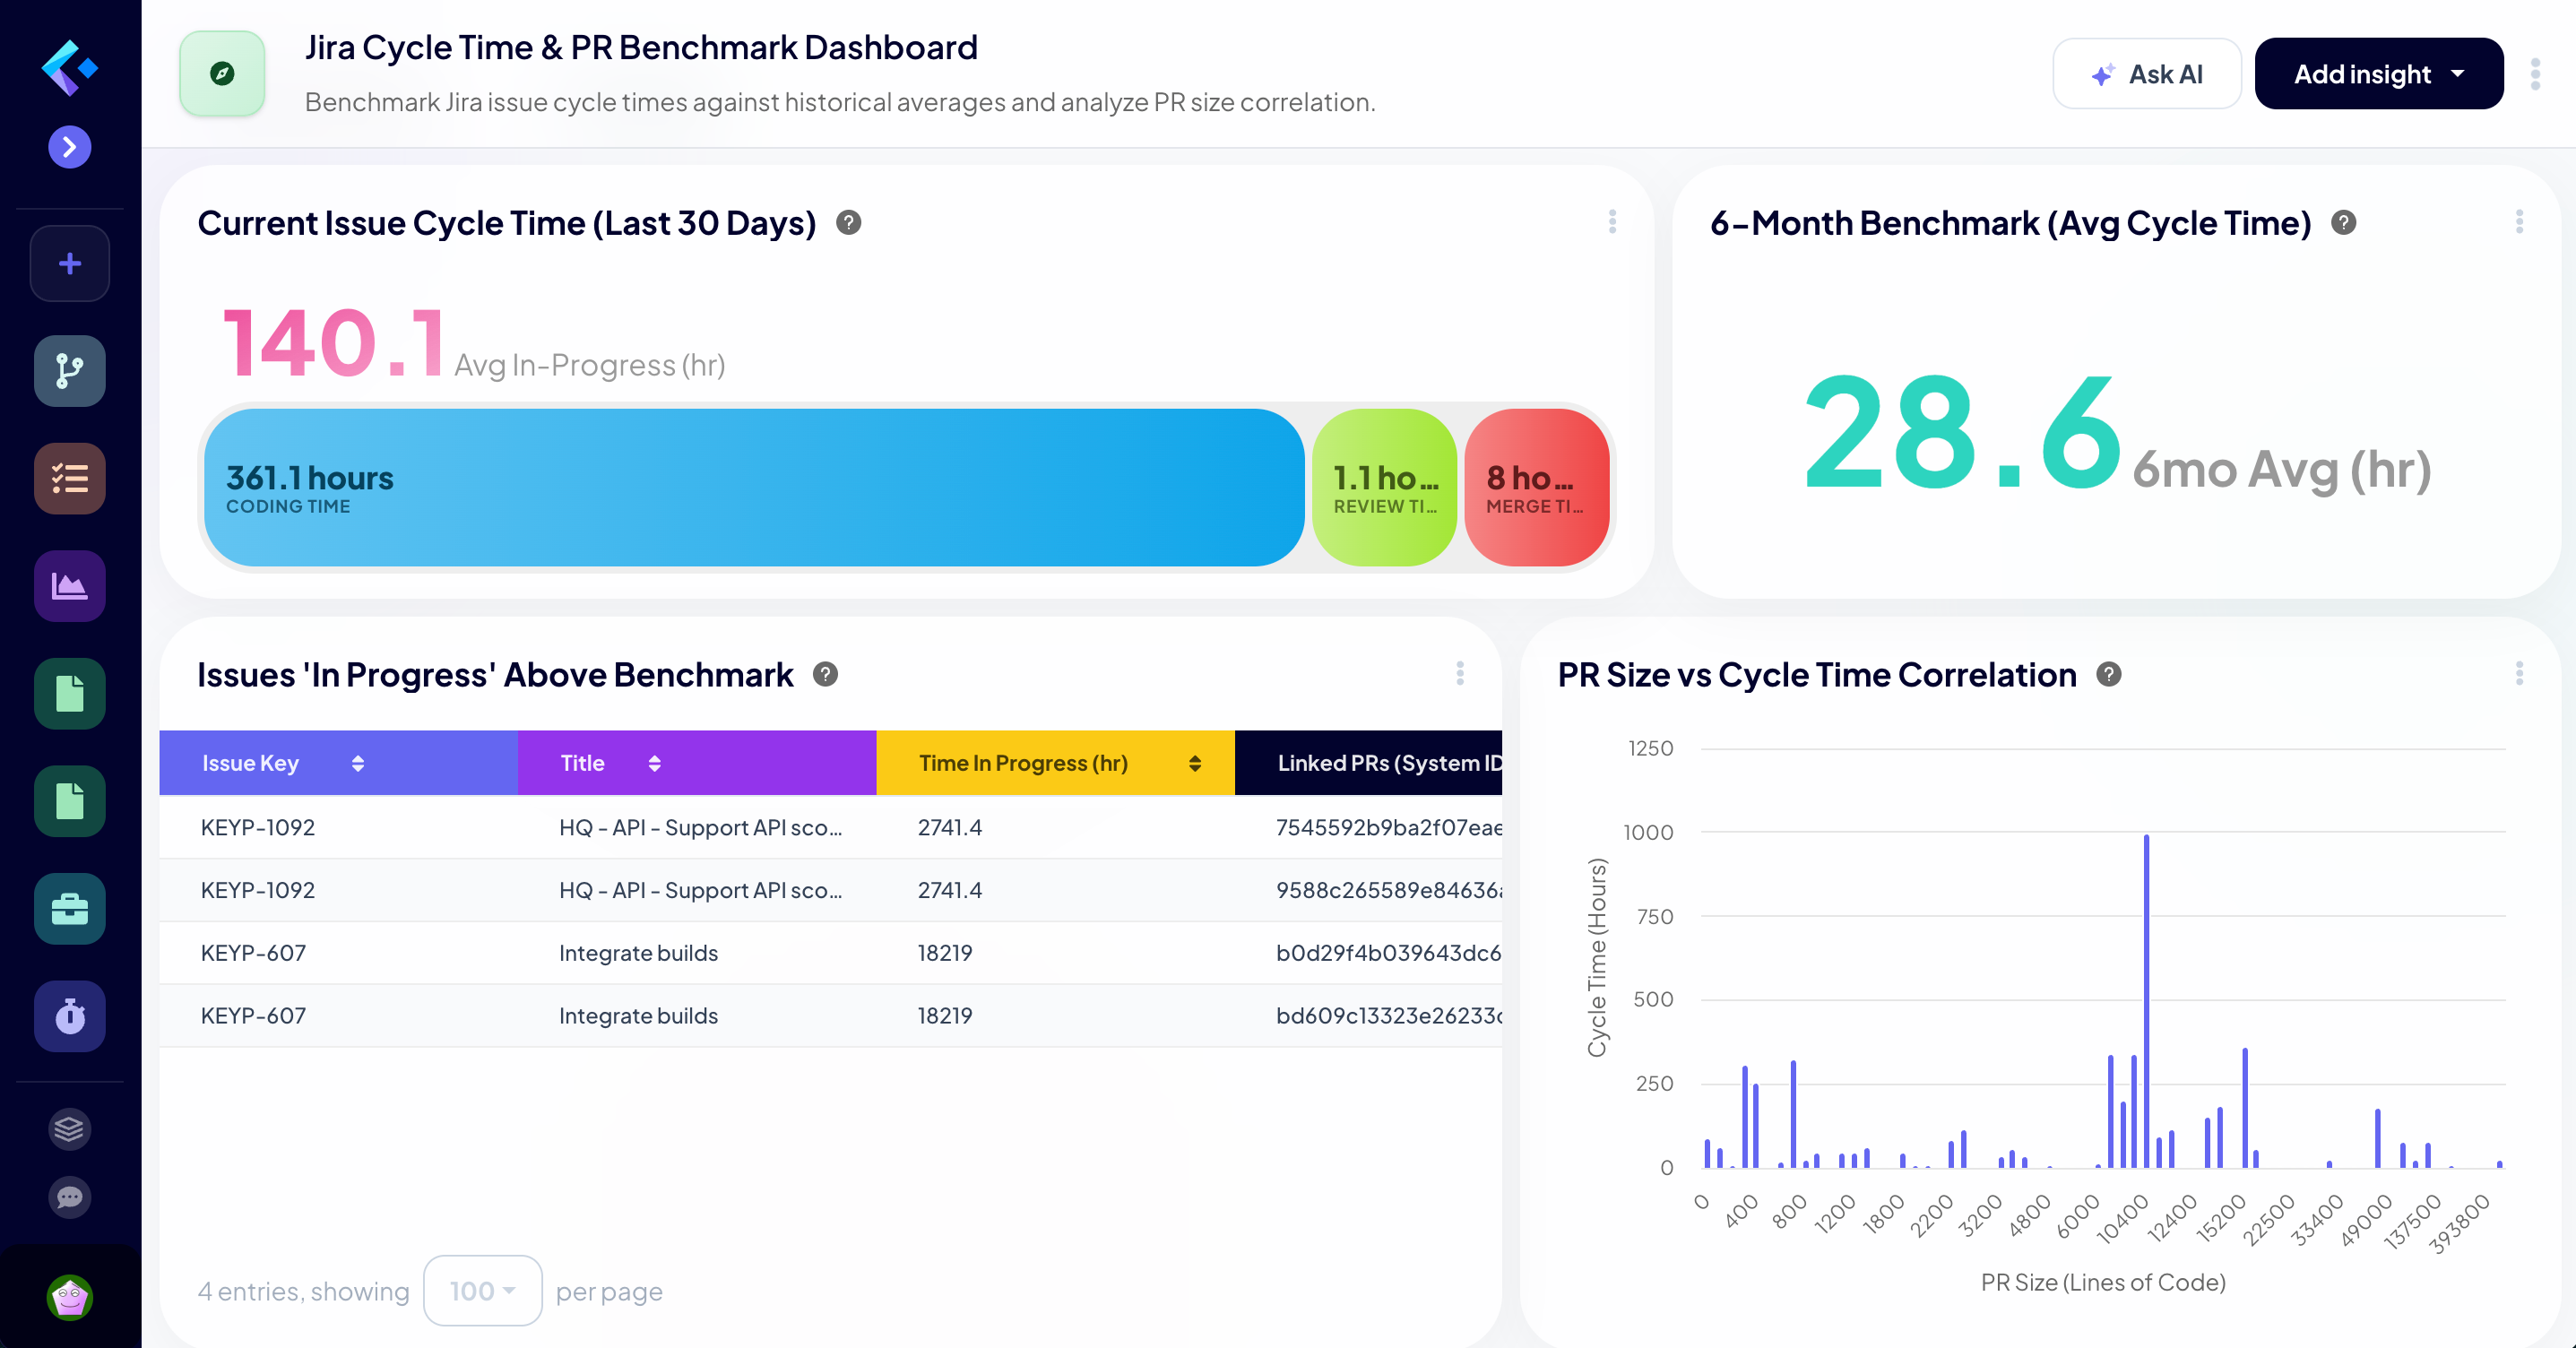Expand the sidebar using the arrow circle

tap(69, 147)
